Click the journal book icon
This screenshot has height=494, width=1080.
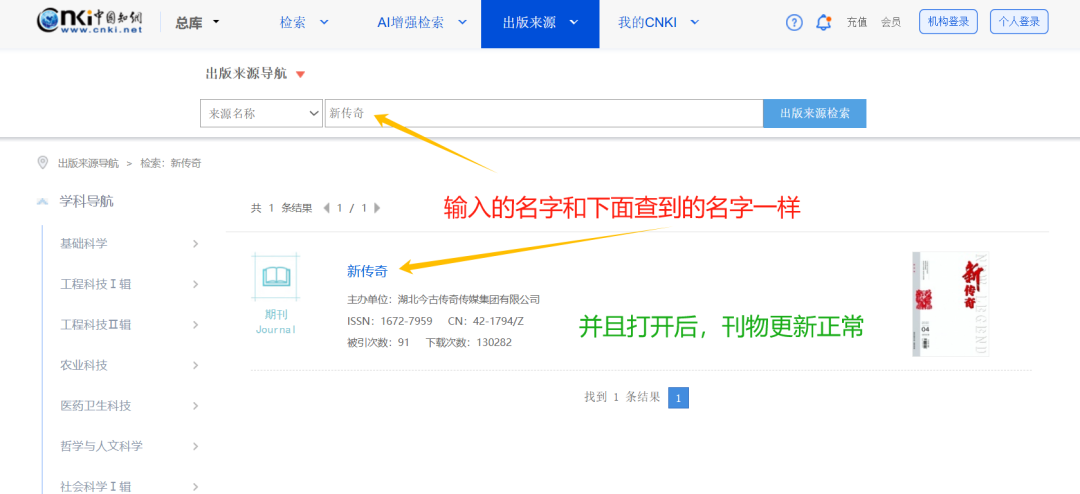pyautogui.click(x=276, y=277)
